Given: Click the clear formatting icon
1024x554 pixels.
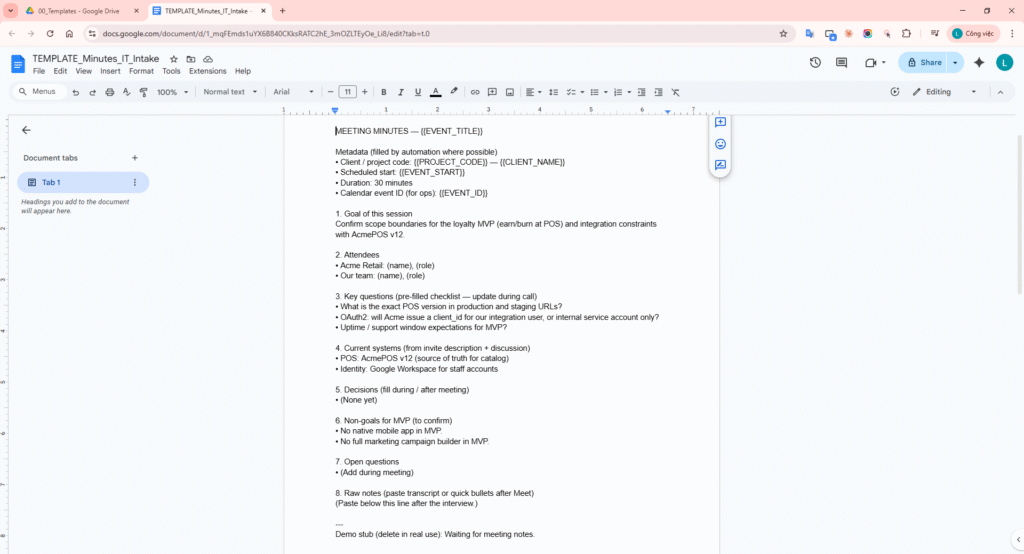Looking at the screenshot, I should pyautogui.click(x=675, y=92).
